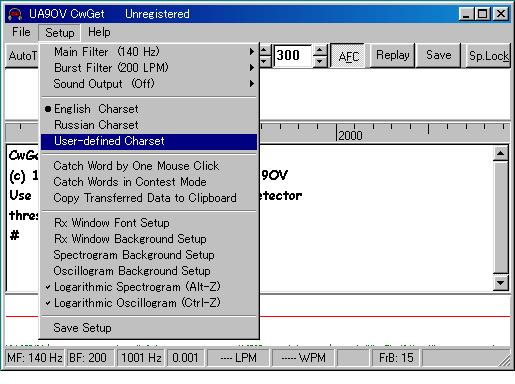
Task: Expand the Burst Filter (200 LPM) submenu
Action: click(149, 68)
